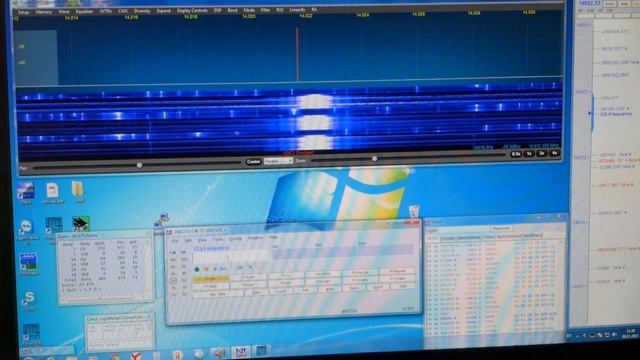The height and width of the screenshot is (360, 640).
Task: Open the RX2 menu item
Action: tap(280, 10)
